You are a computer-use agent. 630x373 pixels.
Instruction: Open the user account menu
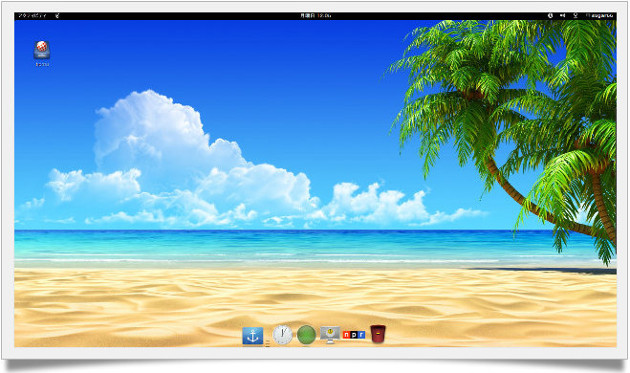coord(602,16)
